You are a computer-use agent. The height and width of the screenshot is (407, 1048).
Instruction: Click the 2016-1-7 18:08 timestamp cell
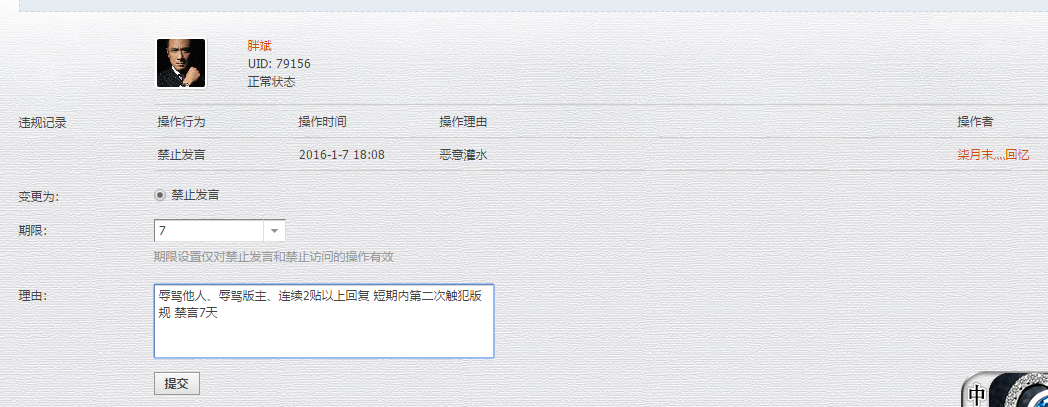coord(341,155)
